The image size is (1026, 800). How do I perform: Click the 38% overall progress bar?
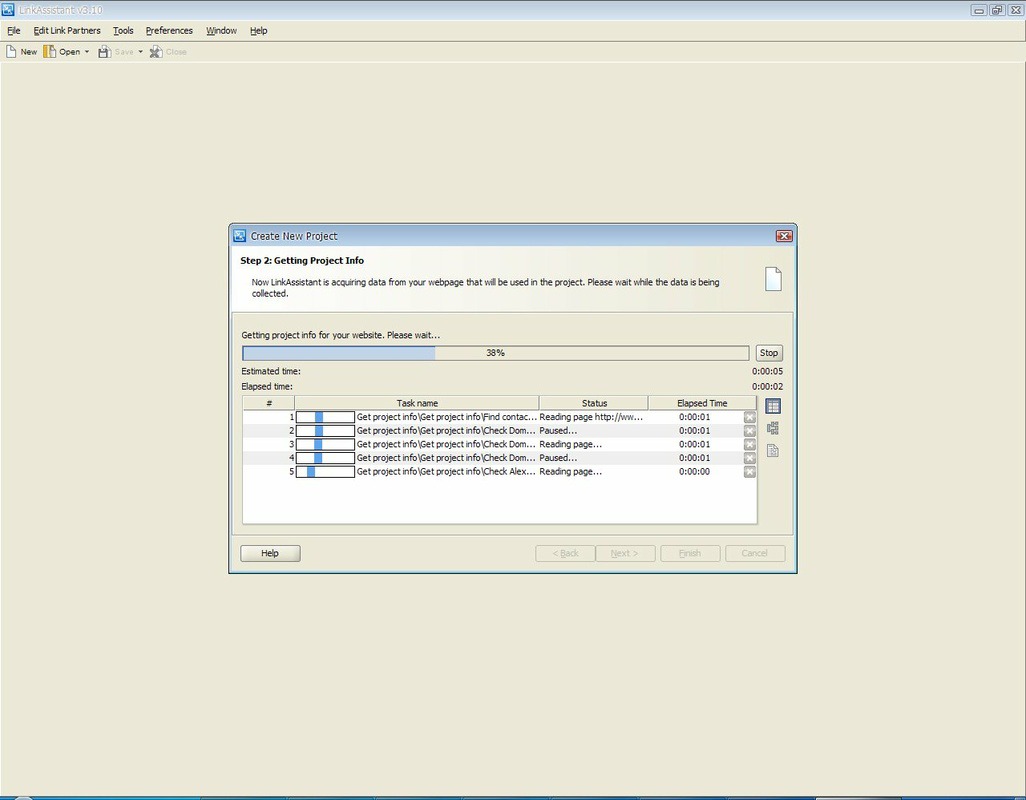[x=495, y=353]
